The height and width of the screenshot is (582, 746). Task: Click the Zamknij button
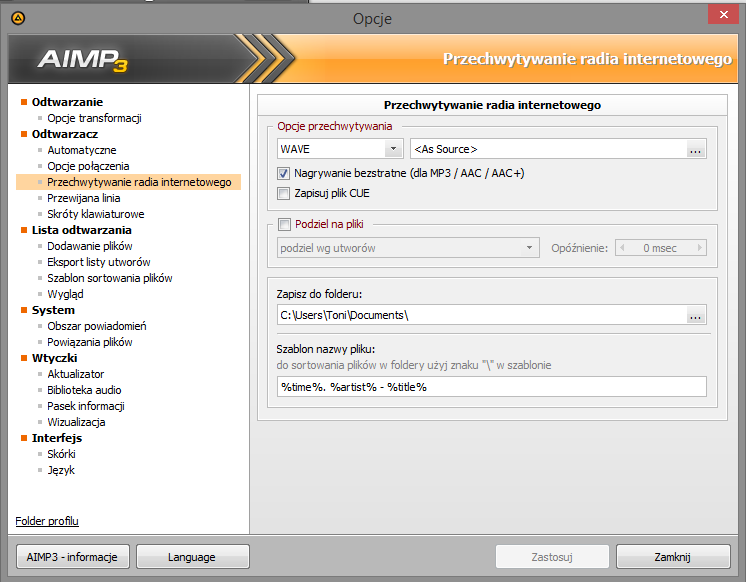point(673,557)
